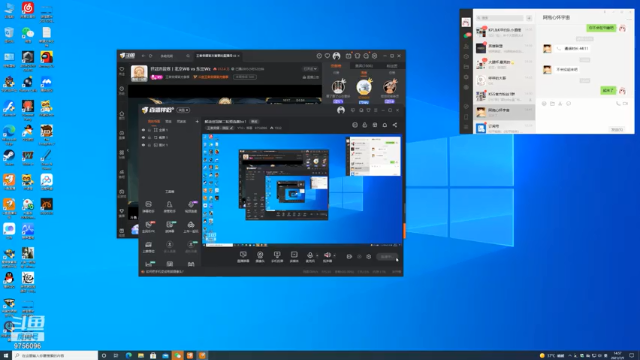Open WeChat plus menu beside search box
The width and height of the screenshot is (640, 360).
529,18
